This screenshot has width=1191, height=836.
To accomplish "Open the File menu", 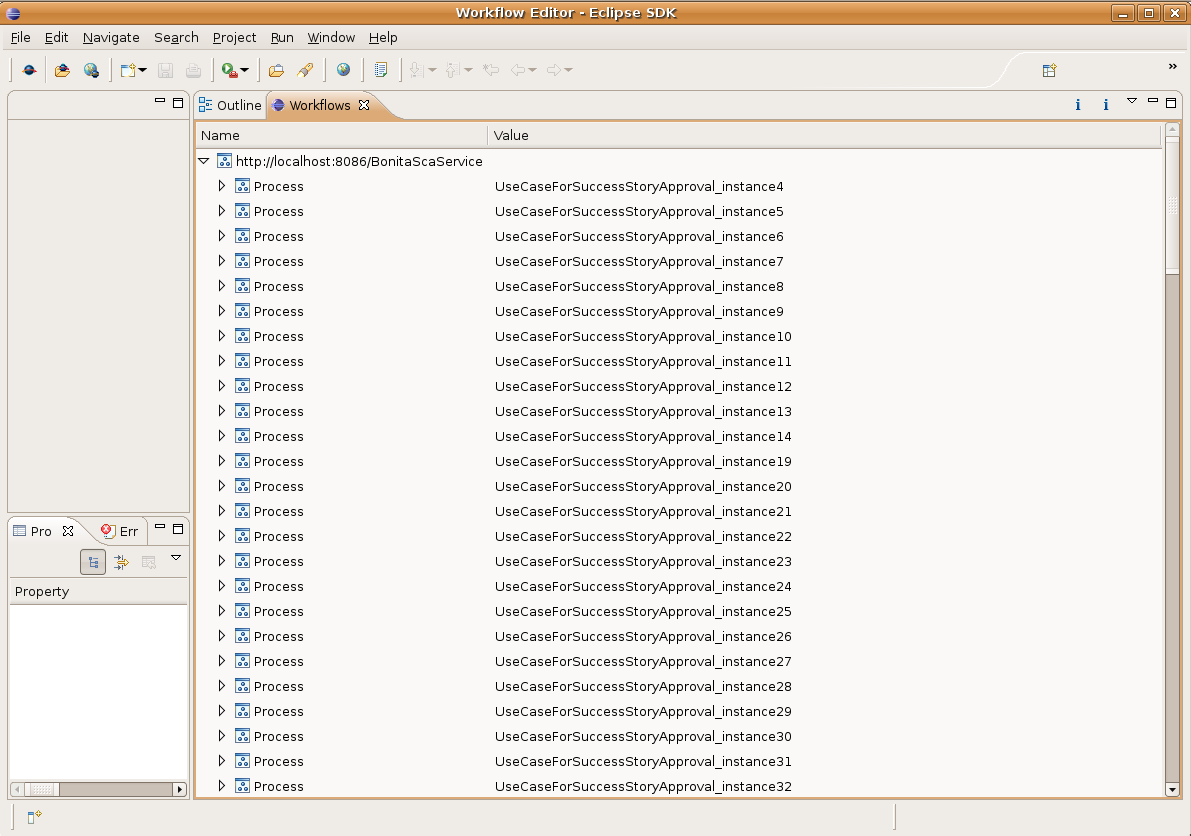I will pyautogui.click(x=21, y=37).
